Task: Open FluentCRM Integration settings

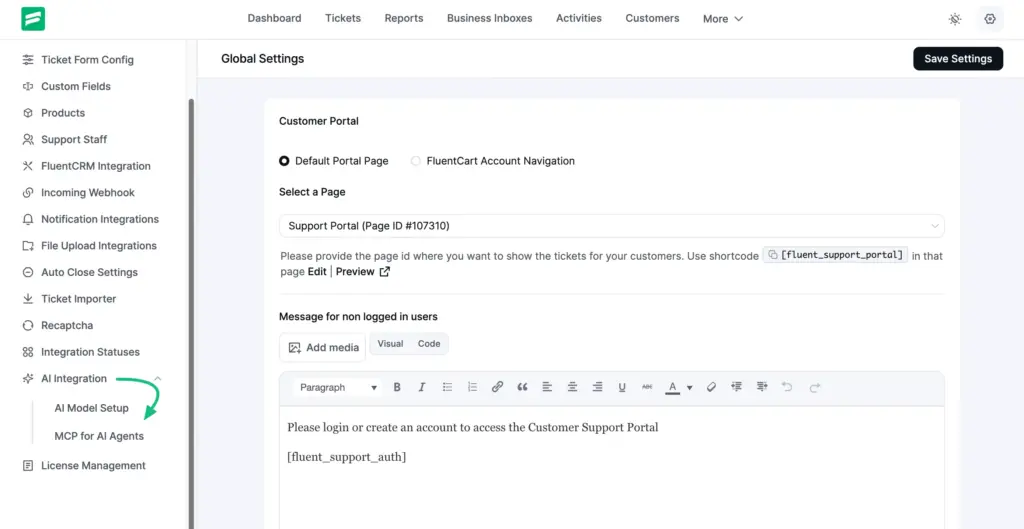Action: (95, 166)
